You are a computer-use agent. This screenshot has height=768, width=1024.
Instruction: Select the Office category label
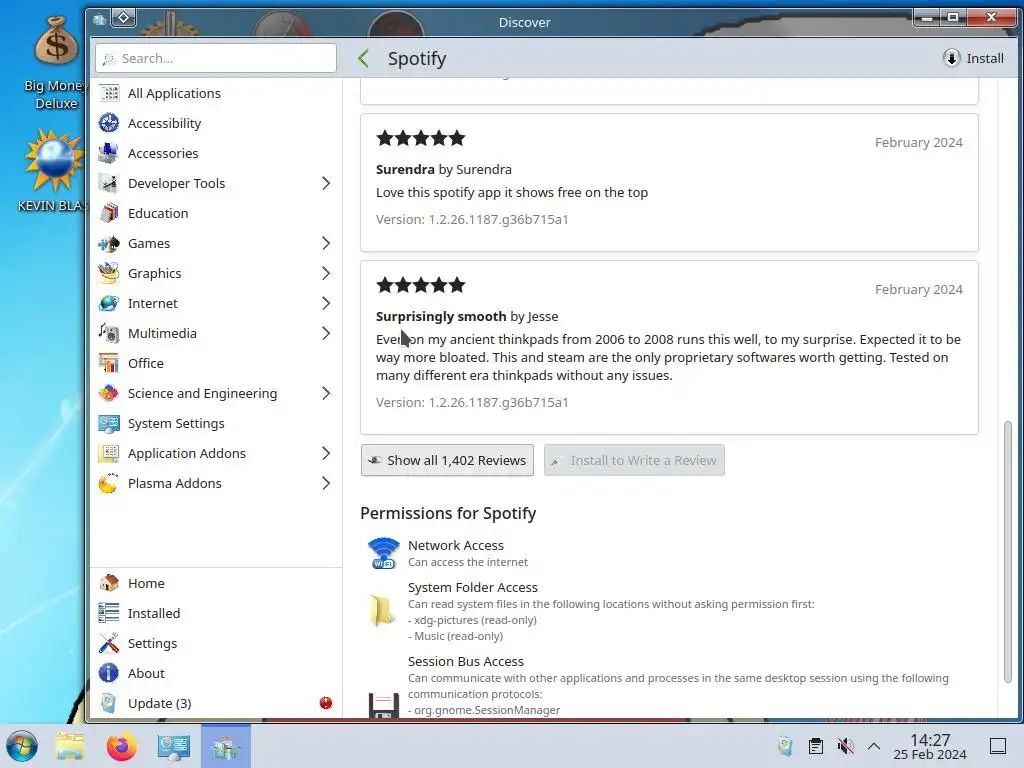pyautogui.click(x=146, y=364)
